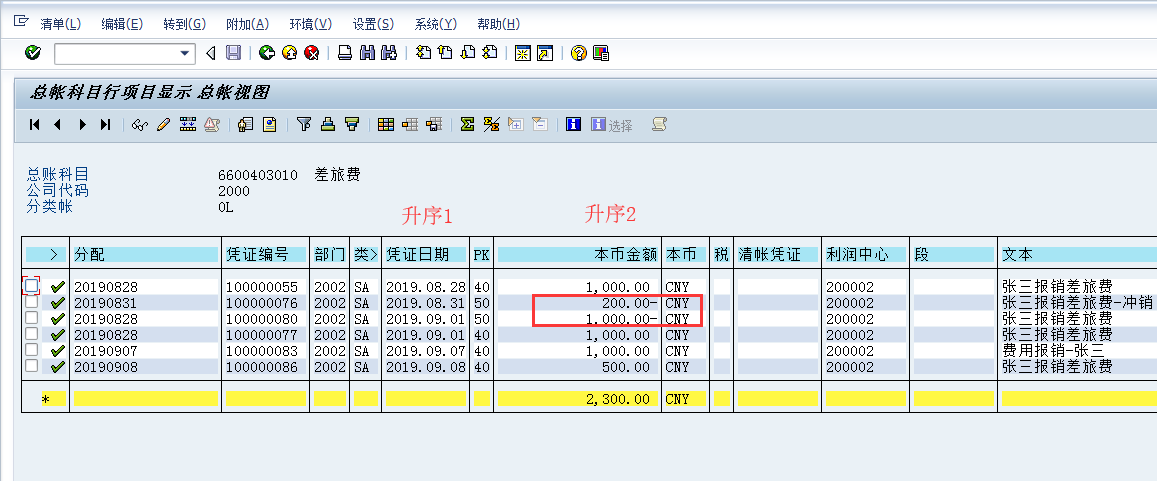Click document number 100000083 cell

coord(266,351)
